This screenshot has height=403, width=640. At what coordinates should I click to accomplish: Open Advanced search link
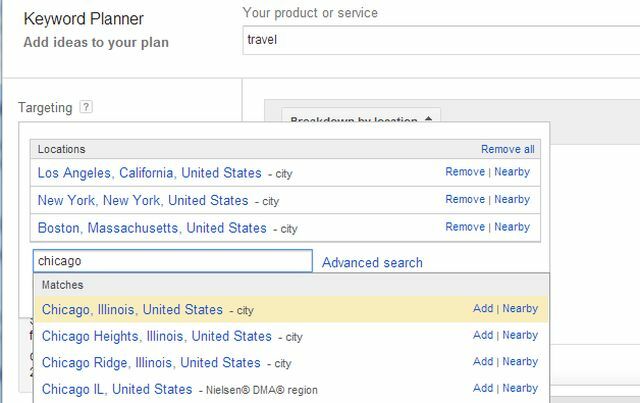372,263
